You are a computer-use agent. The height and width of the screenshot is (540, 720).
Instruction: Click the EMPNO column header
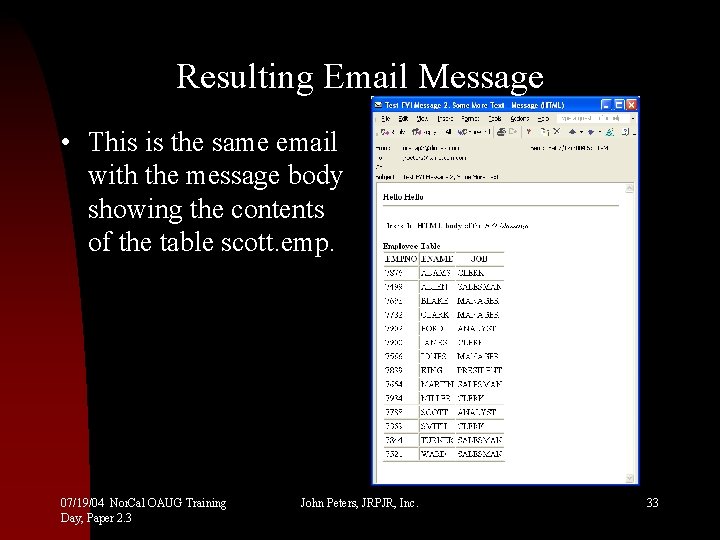(x=401, y=259)
